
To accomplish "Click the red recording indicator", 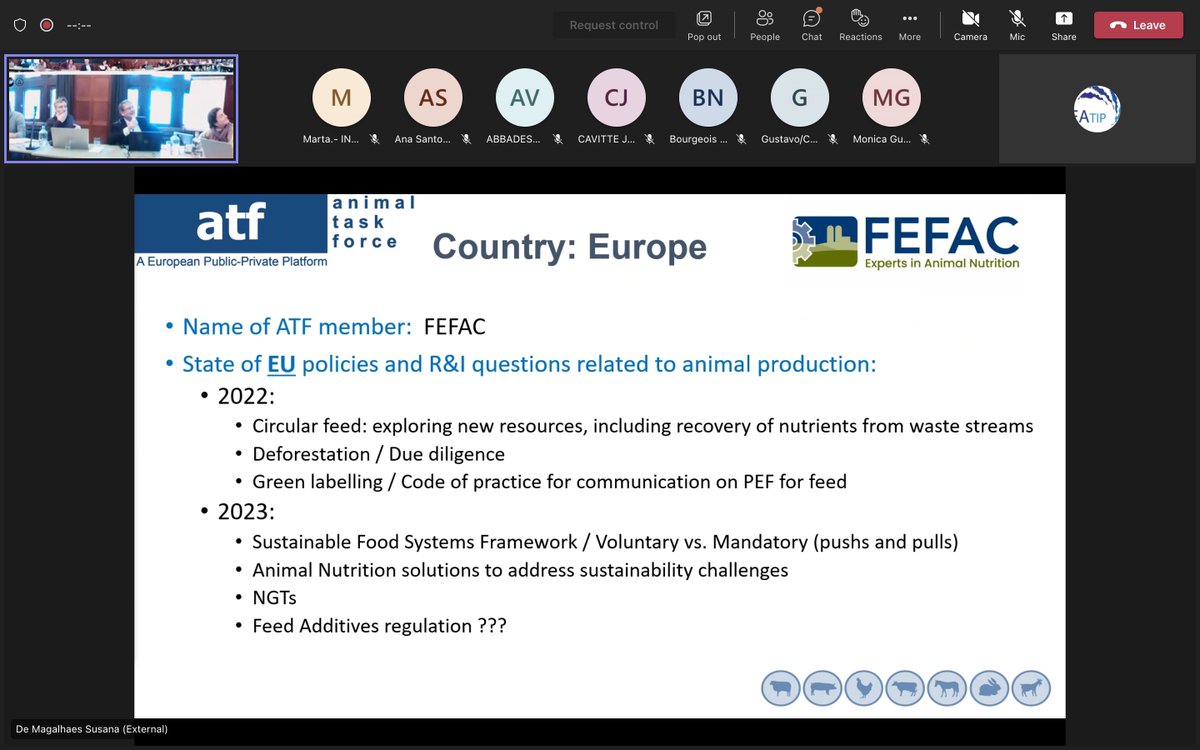I will point(46,25).
